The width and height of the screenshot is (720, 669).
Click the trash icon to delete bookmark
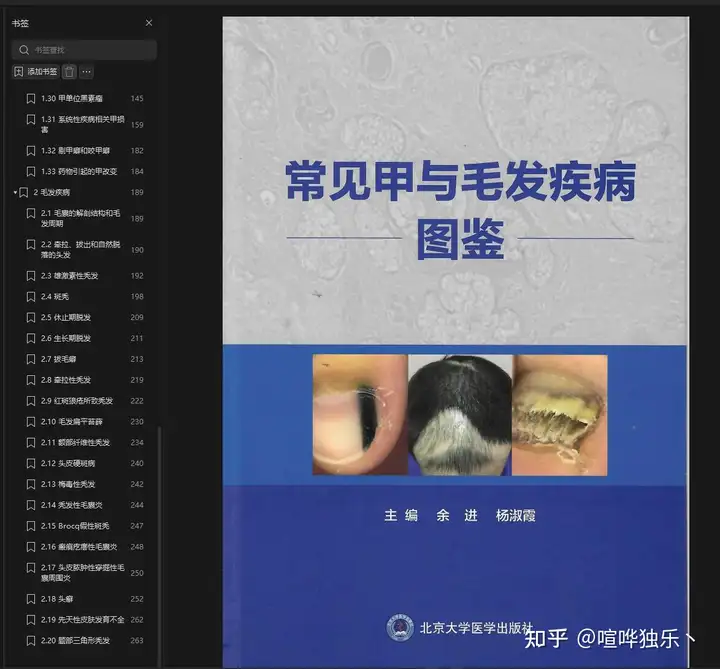[x=69, y=72]
